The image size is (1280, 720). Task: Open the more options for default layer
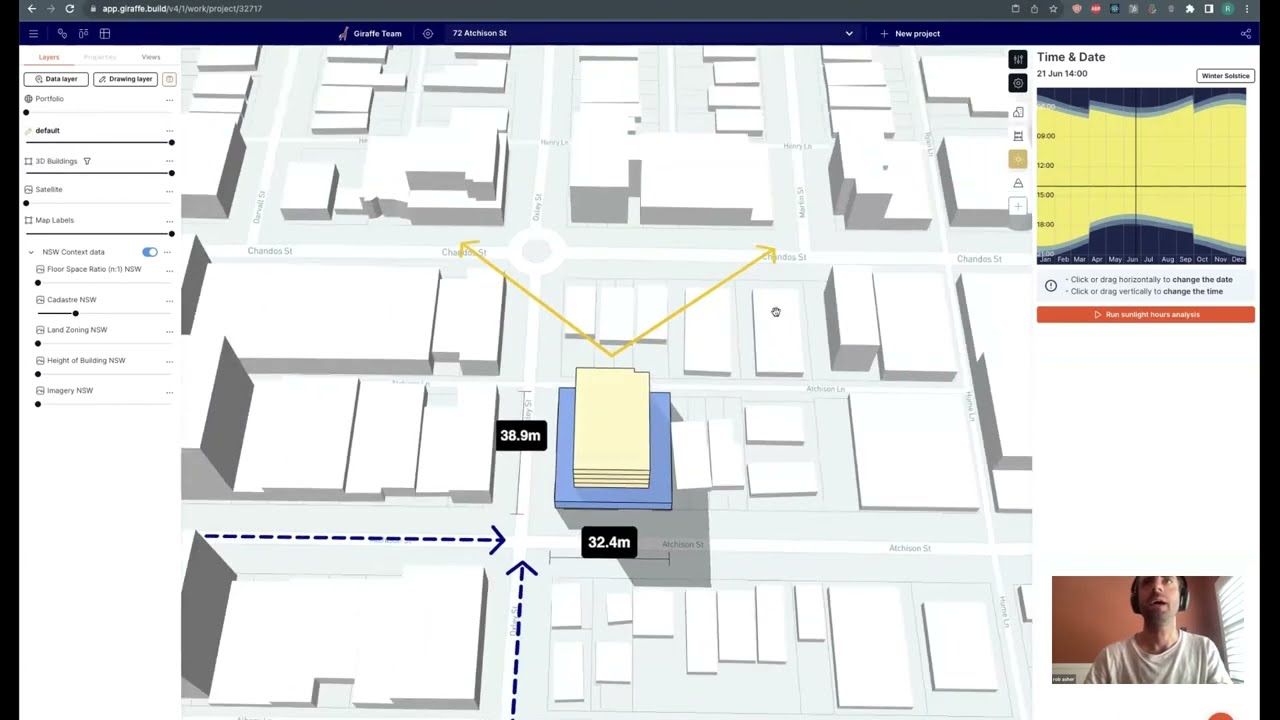[169, 130]
